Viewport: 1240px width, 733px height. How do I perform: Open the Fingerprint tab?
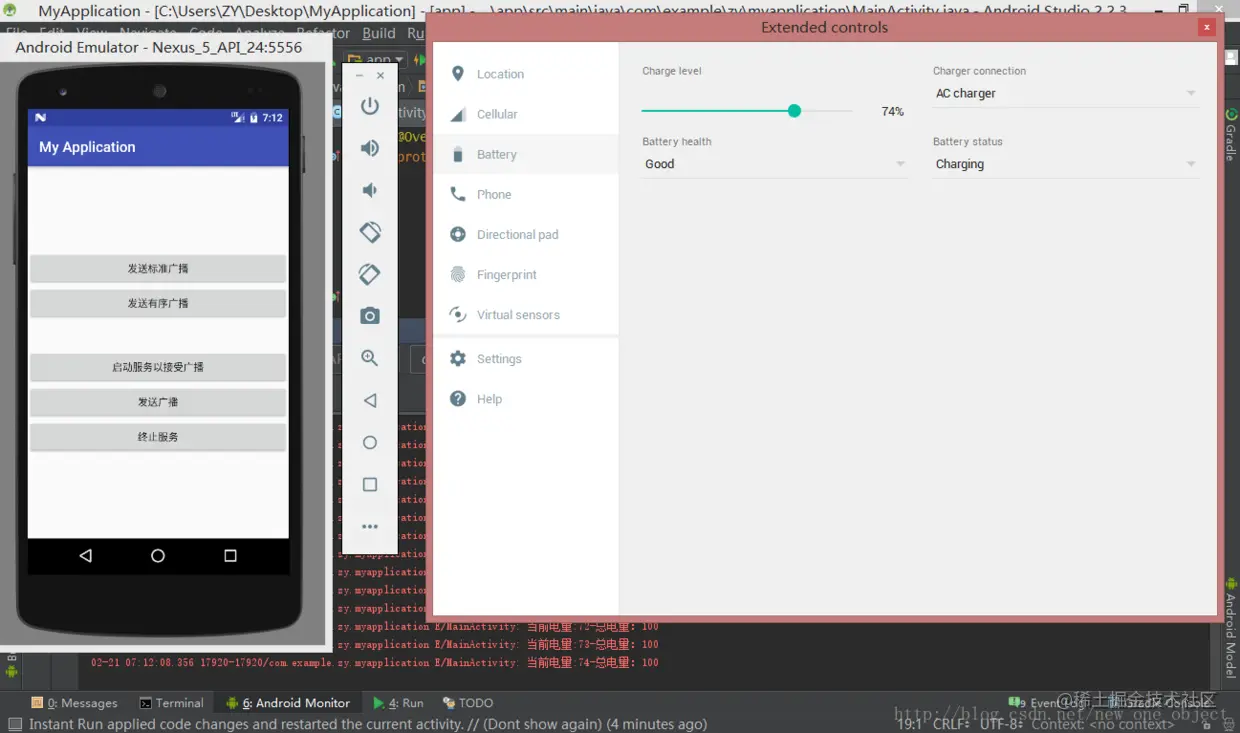(526, 274)
